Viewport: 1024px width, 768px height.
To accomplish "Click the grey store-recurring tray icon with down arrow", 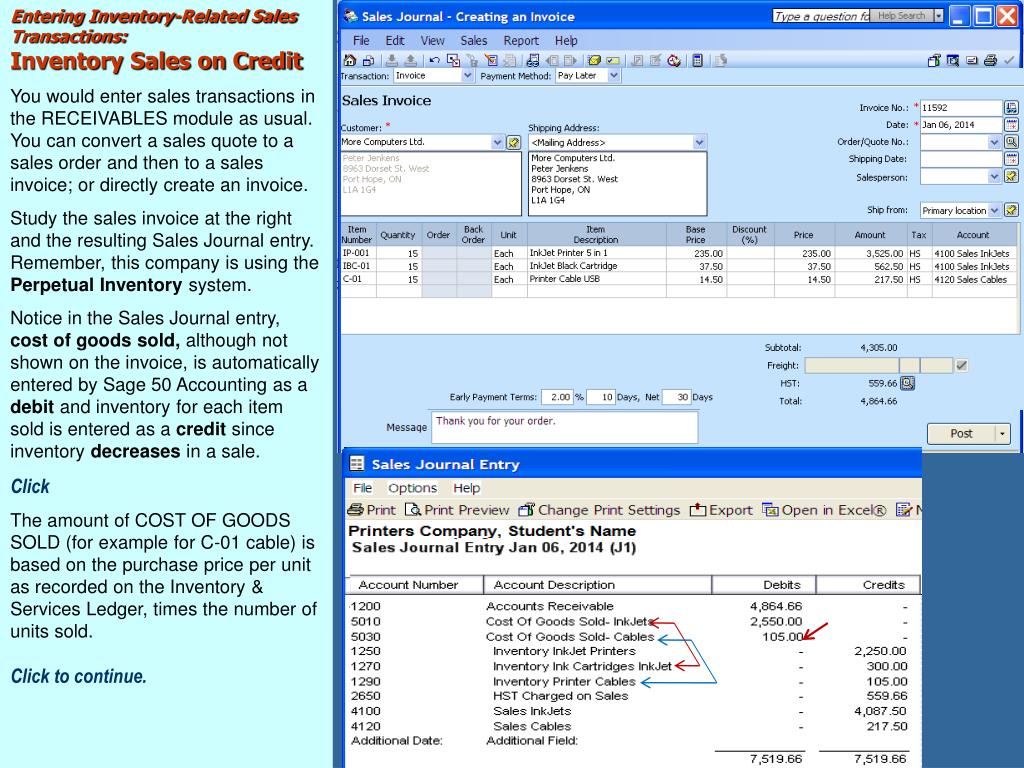I will point(391,60).
